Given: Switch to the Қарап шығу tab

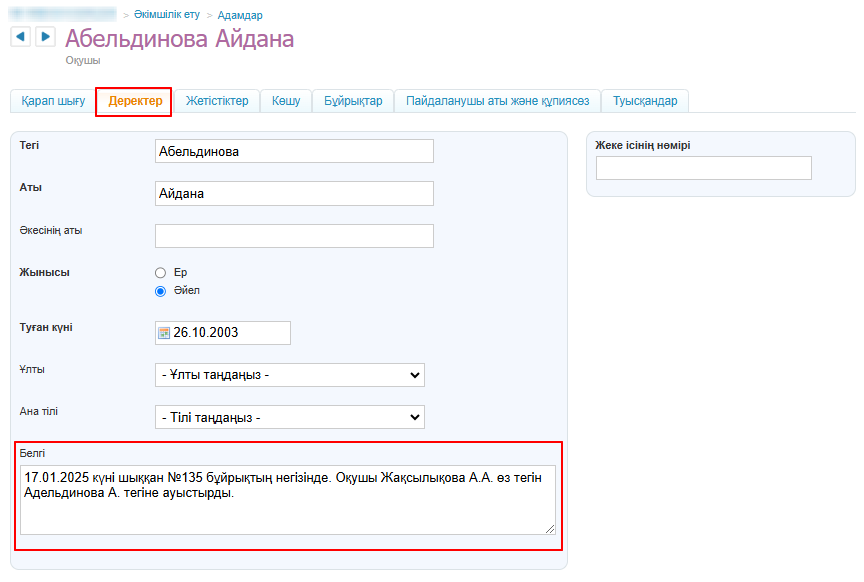Looking at the screenshot, I should pos(53,101).
